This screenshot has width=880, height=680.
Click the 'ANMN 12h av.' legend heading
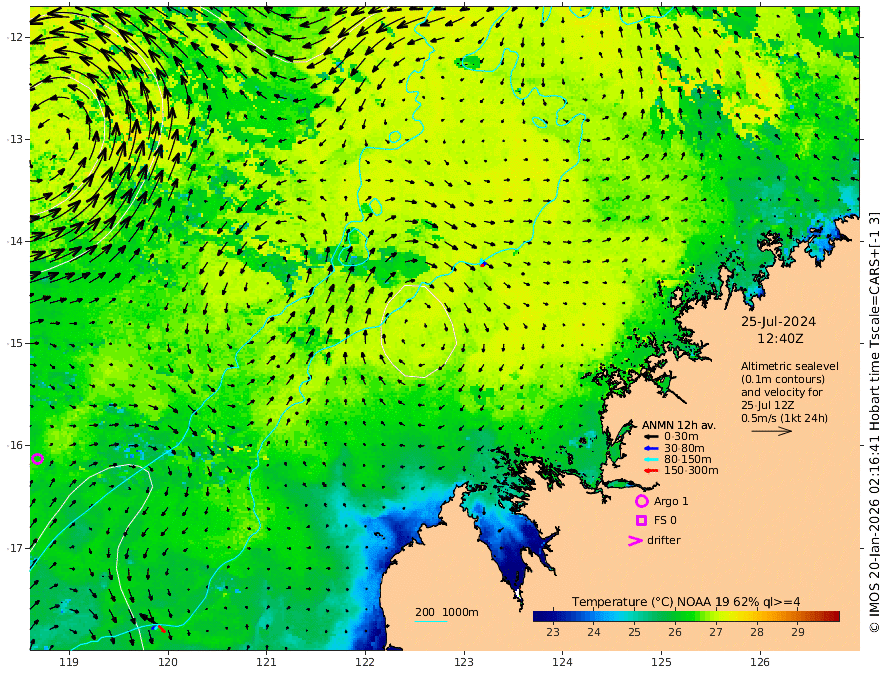[x=679, y=425]
